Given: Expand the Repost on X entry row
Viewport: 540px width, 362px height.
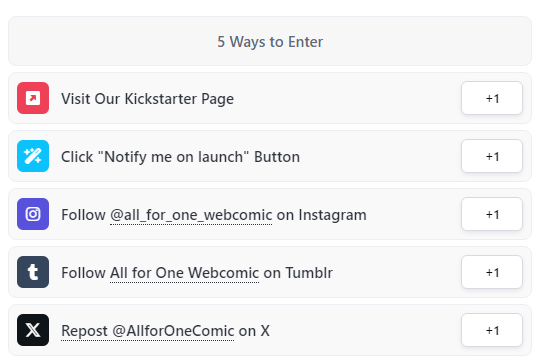Looking at the screenshot, I should 270,330.
